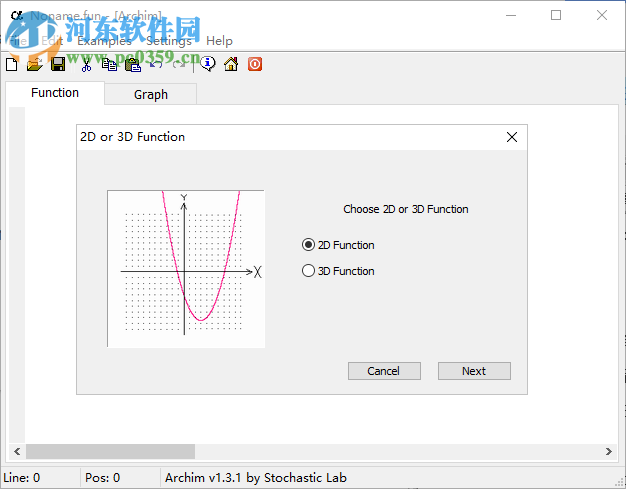The height and width of the screenshot is (489, 626).
Task: Open a file using the folder icon
Action: tap(35, 64)
